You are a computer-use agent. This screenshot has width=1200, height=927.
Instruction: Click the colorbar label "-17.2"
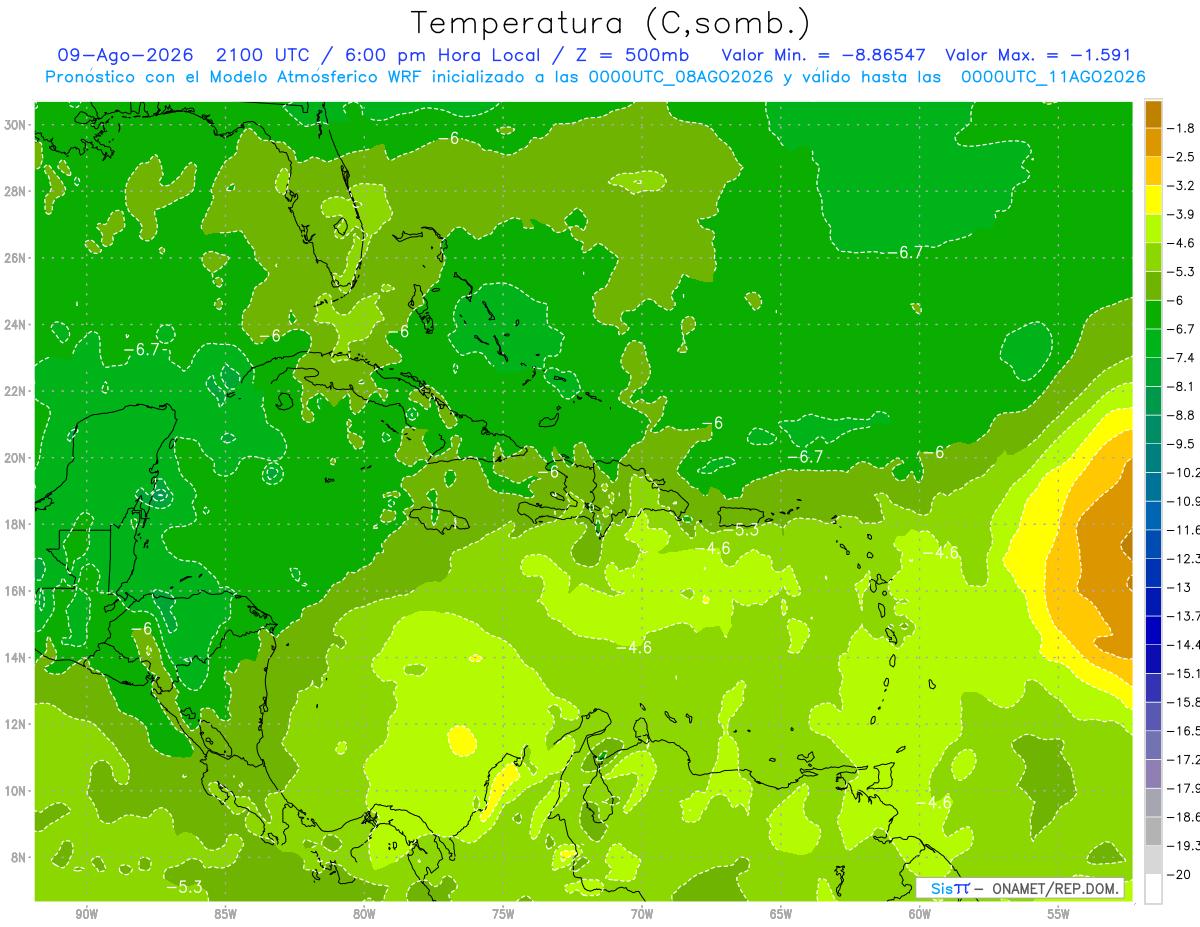tap(1184, 760)
